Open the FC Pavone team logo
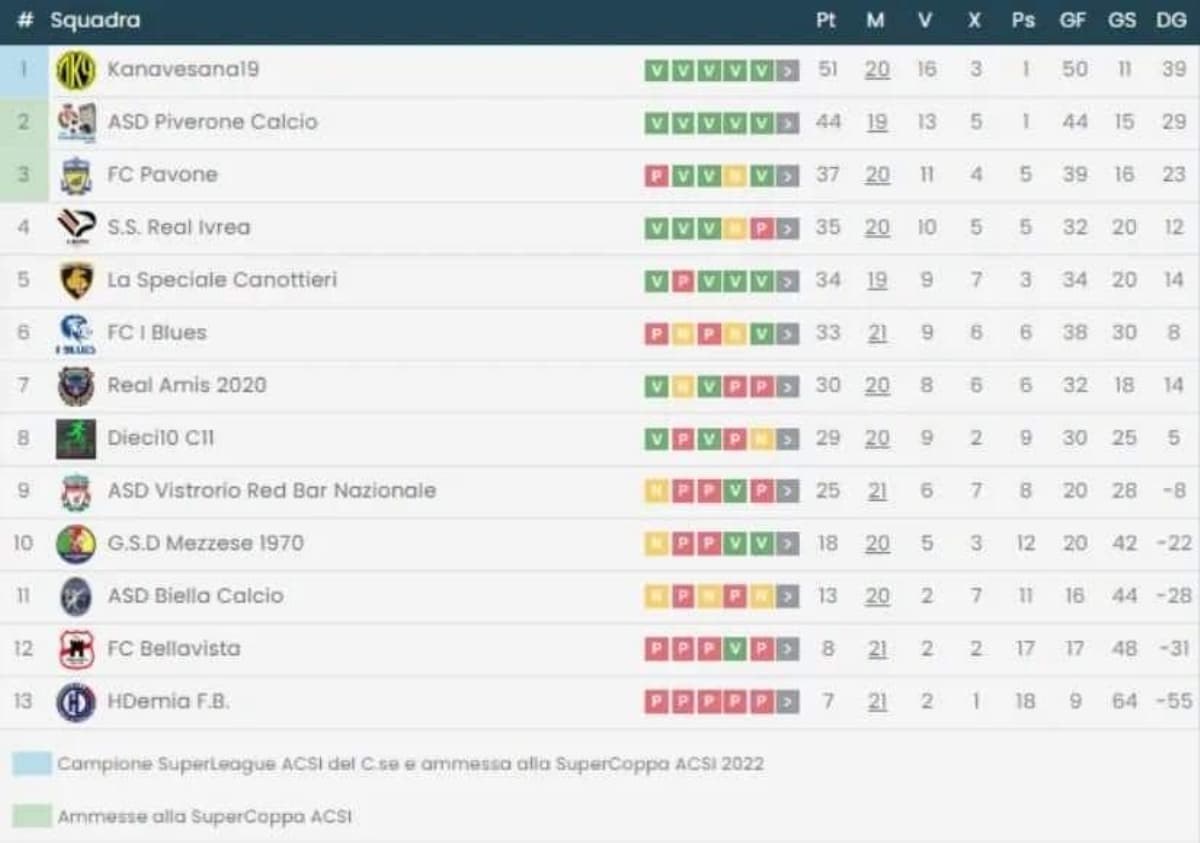The width and height of the screenshot is (1200, 843). click(76, 174)
